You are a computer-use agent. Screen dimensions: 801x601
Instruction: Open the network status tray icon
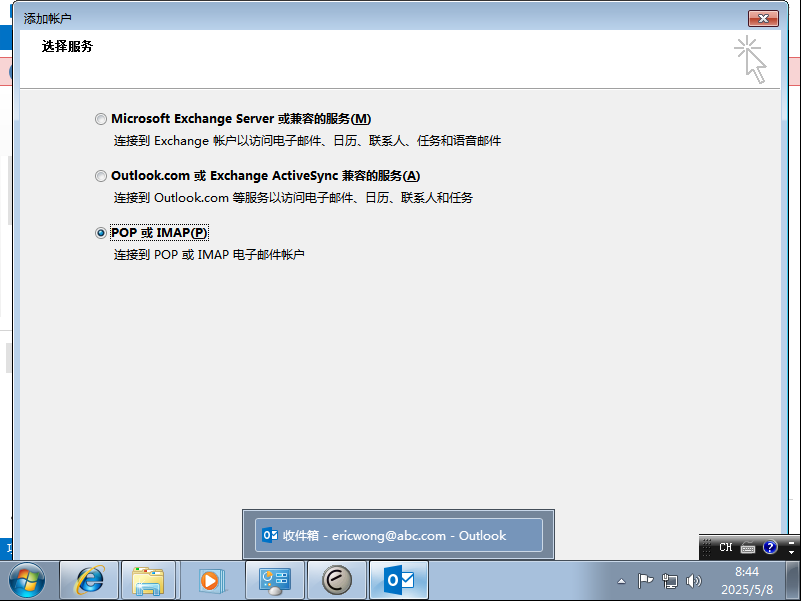coord(670,581)
